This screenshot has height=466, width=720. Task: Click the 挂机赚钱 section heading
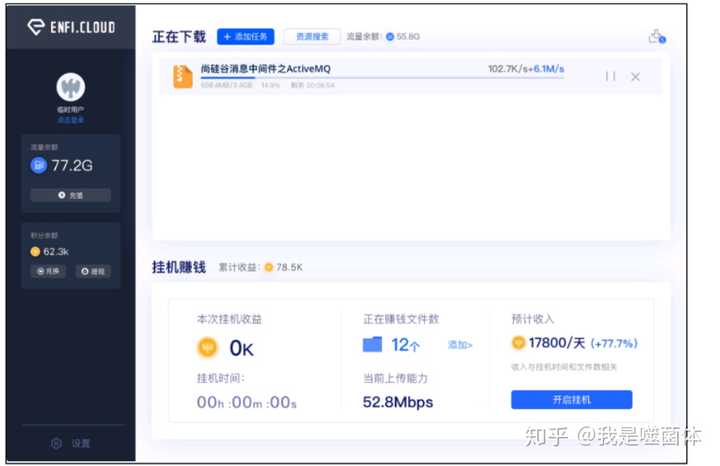tap(179, 267)
